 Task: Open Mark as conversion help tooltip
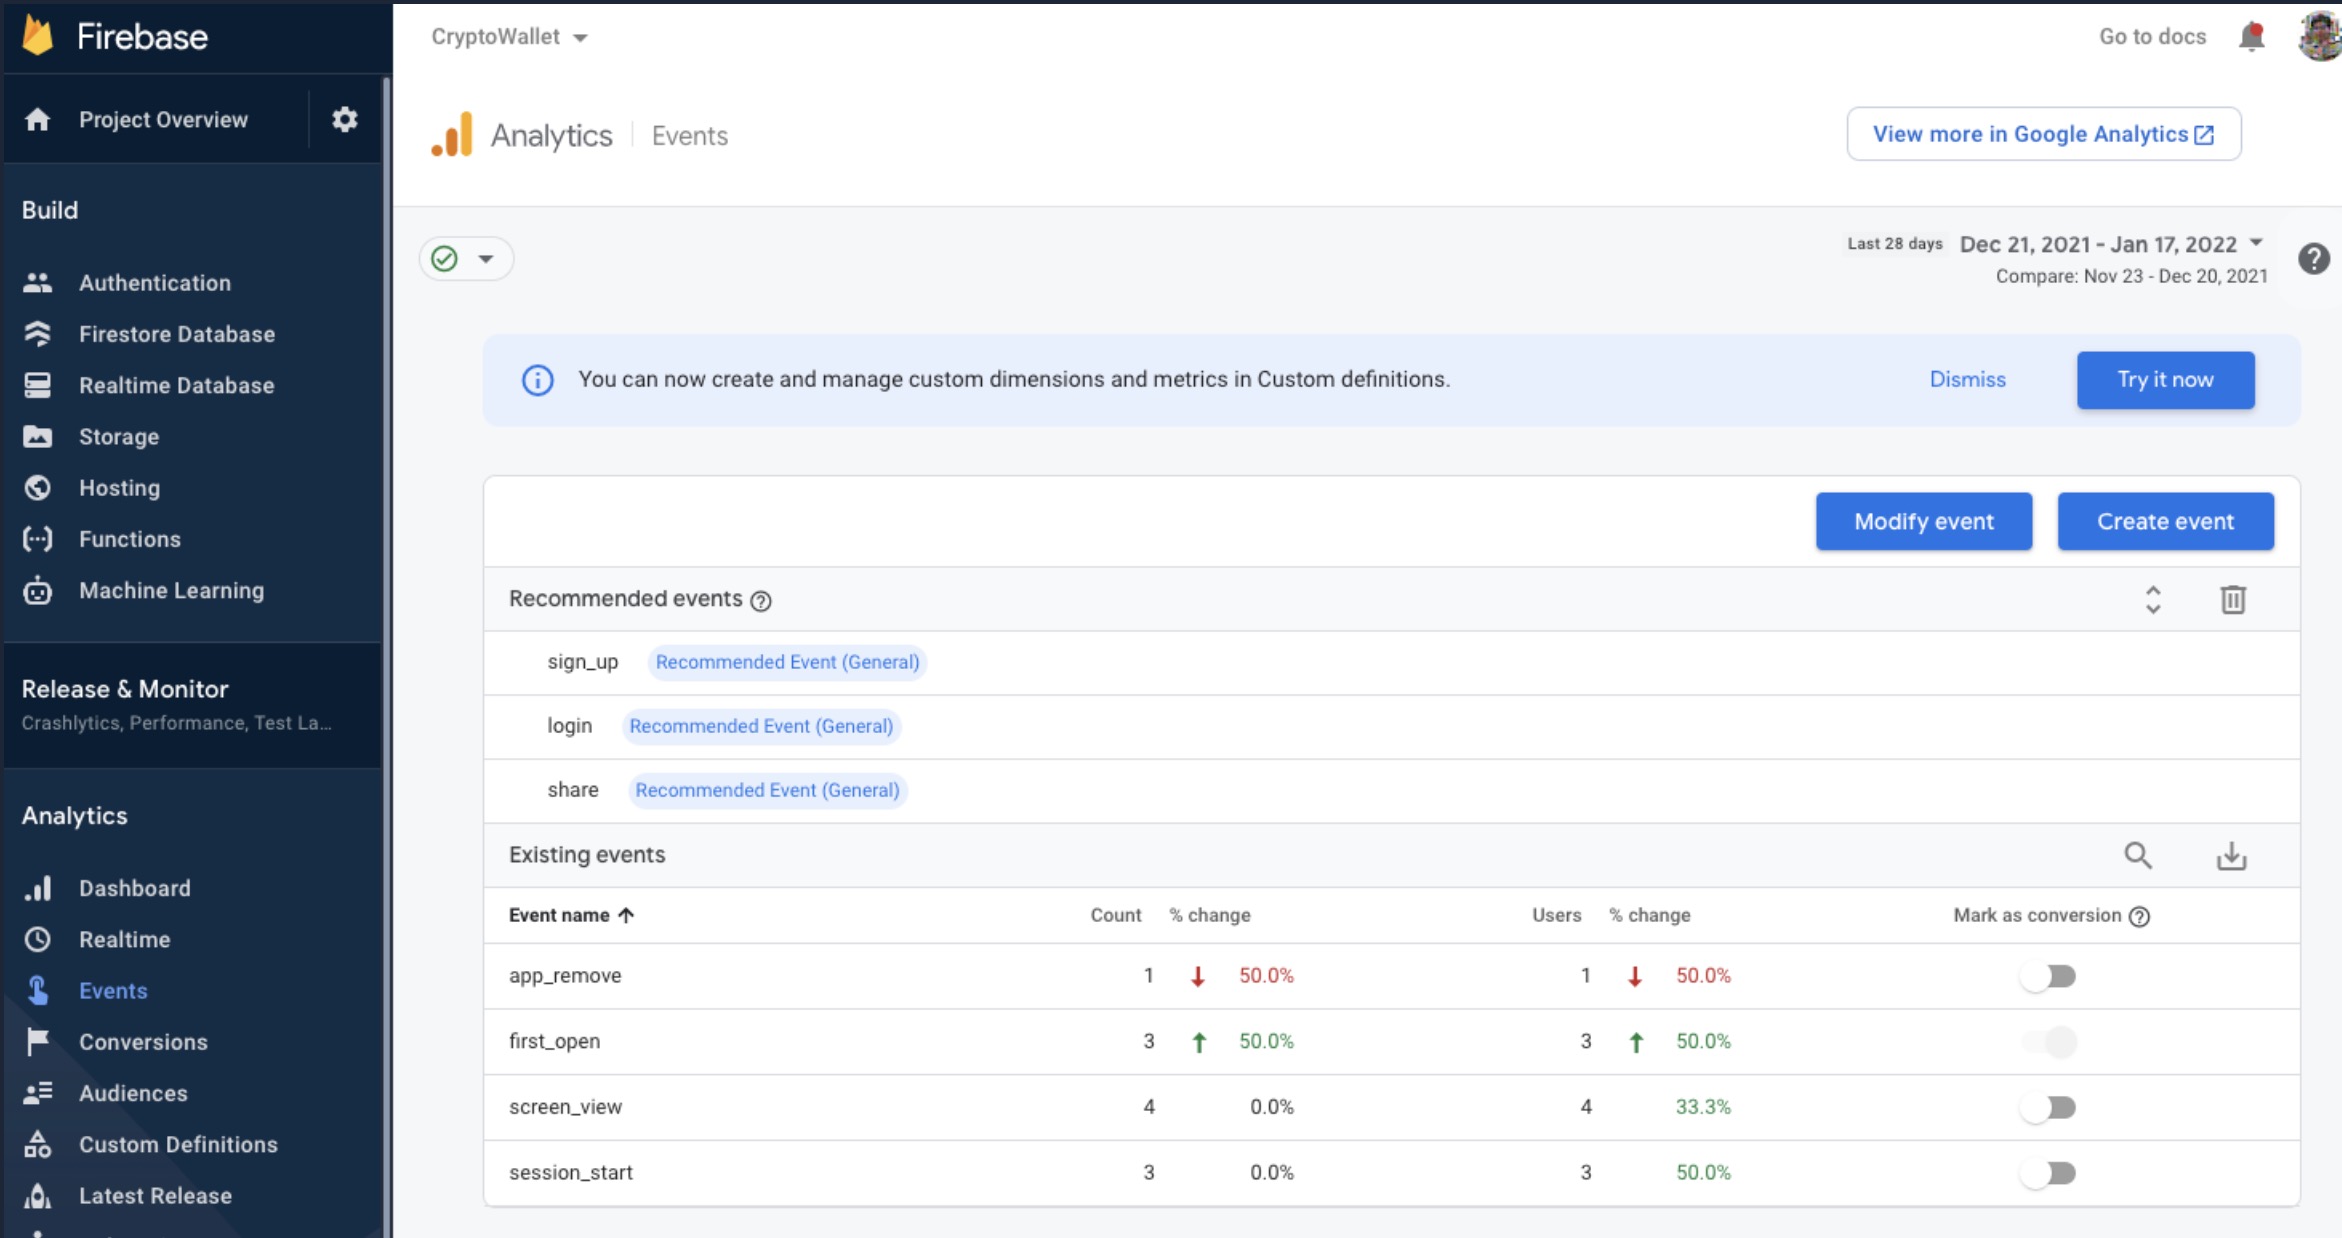click(2139, 916)
